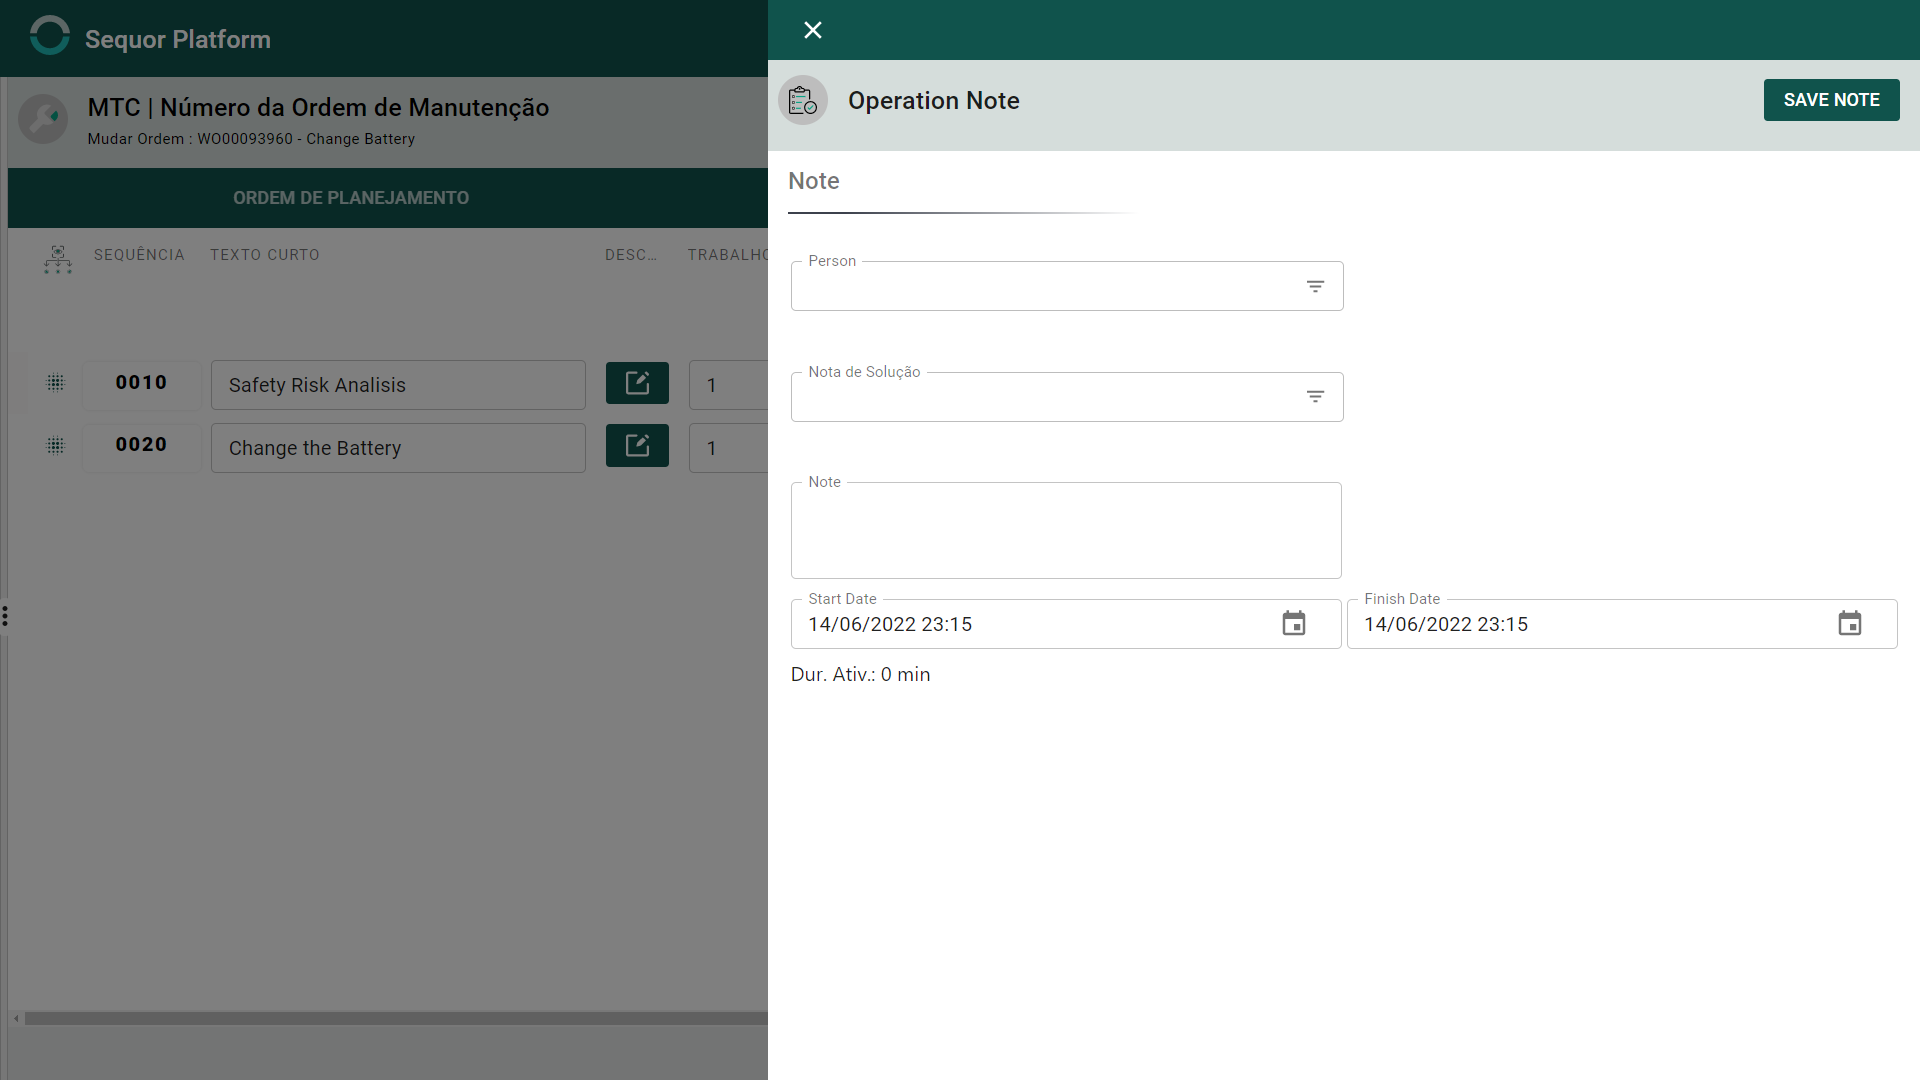The height and width of the screenshot is (1080, 1920).
Task: Click the Trabalho field for Safety Risk Analisis
Action: [729, 385]
